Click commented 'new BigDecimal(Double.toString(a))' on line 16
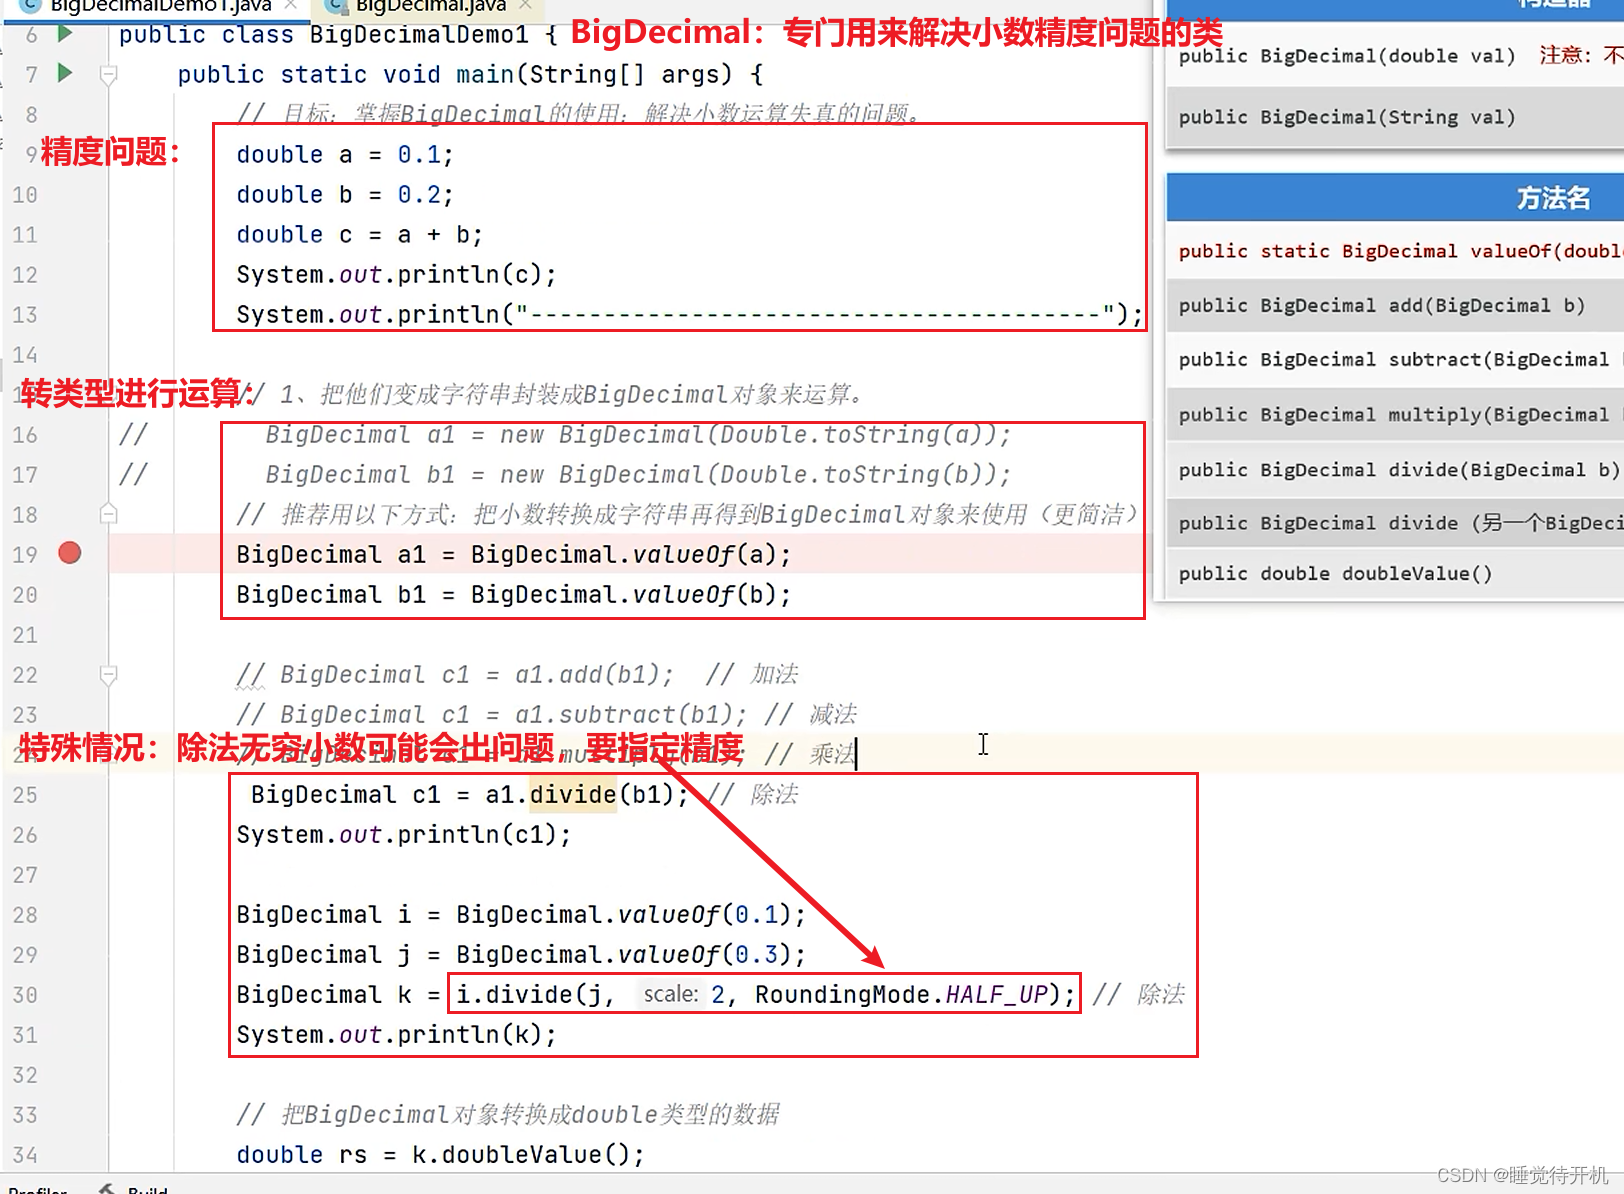 [747, 435]
